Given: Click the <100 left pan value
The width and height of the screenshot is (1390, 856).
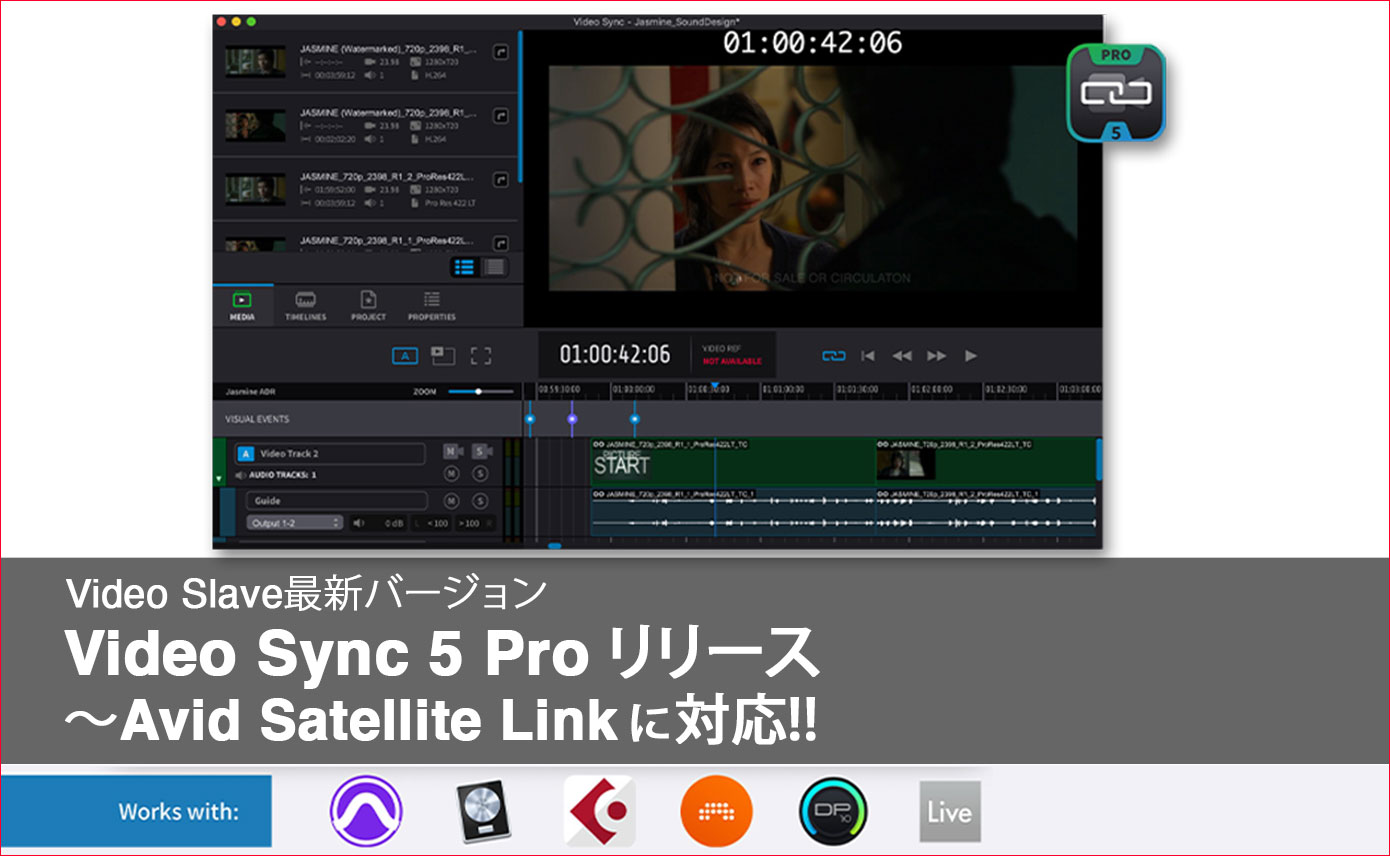Looking at the screenshot, I should pyautogui.click(x=438, y=523).
